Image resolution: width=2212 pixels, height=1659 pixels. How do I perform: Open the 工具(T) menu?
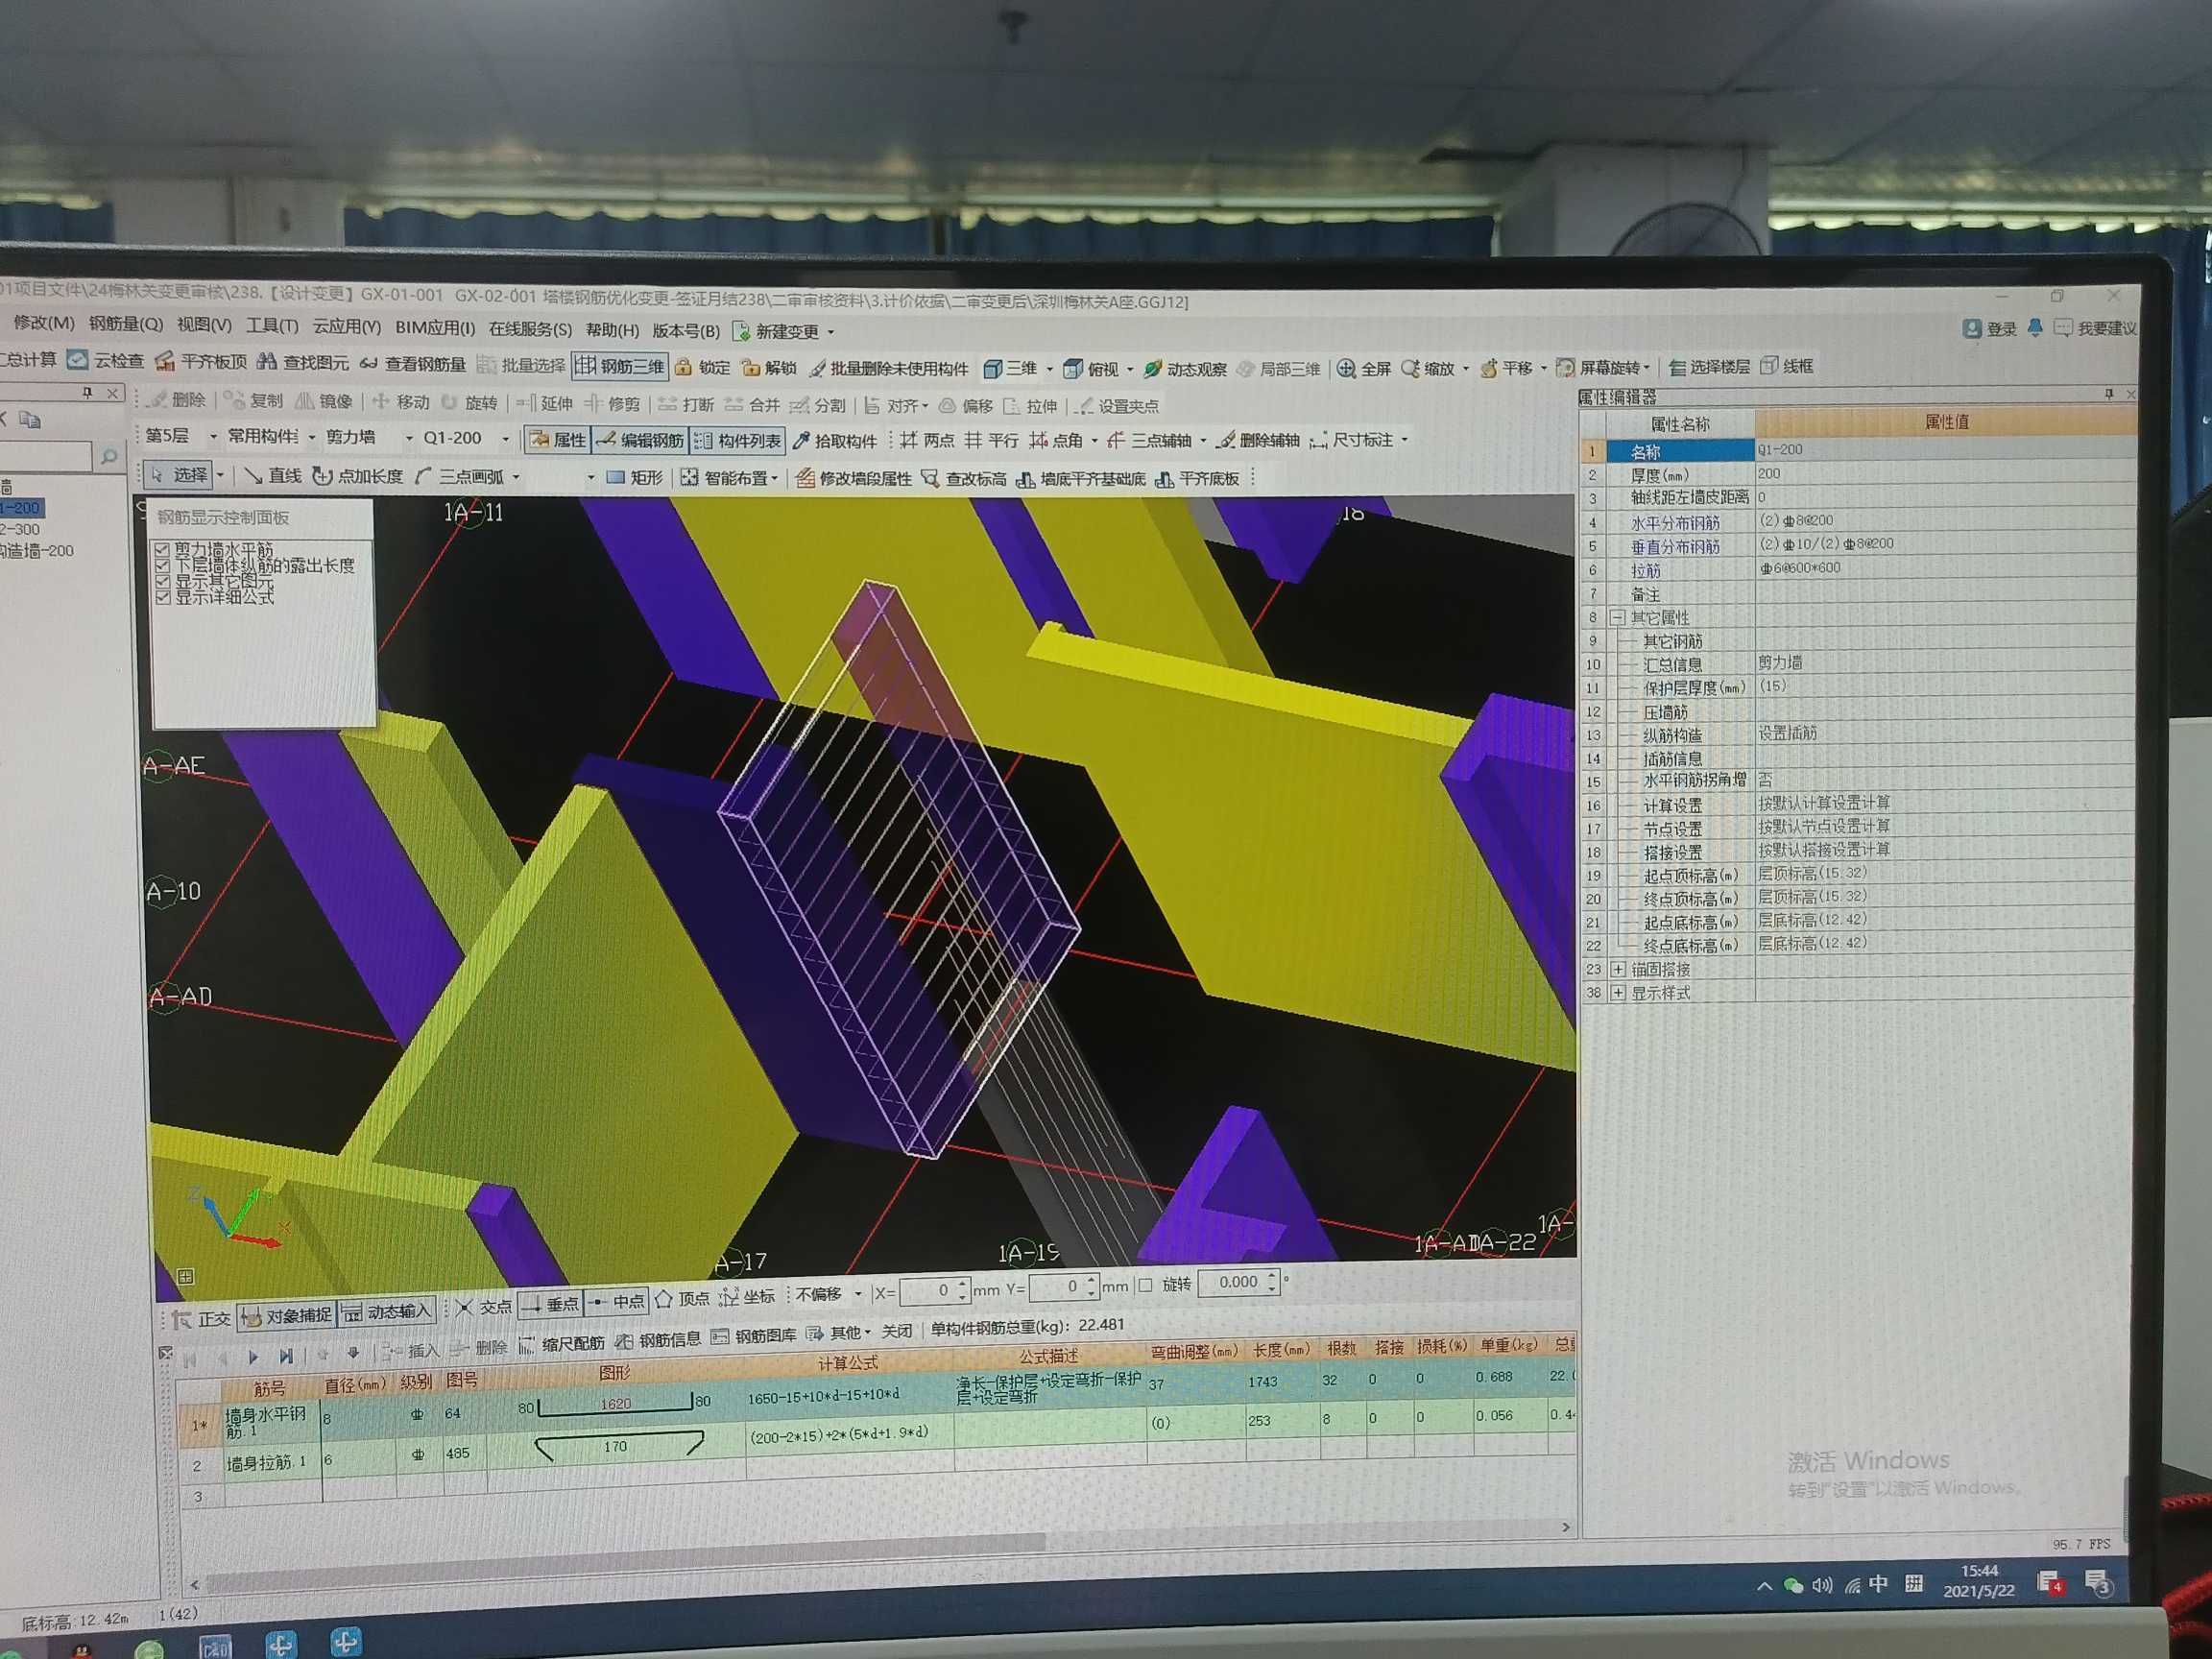click(272, 326)
